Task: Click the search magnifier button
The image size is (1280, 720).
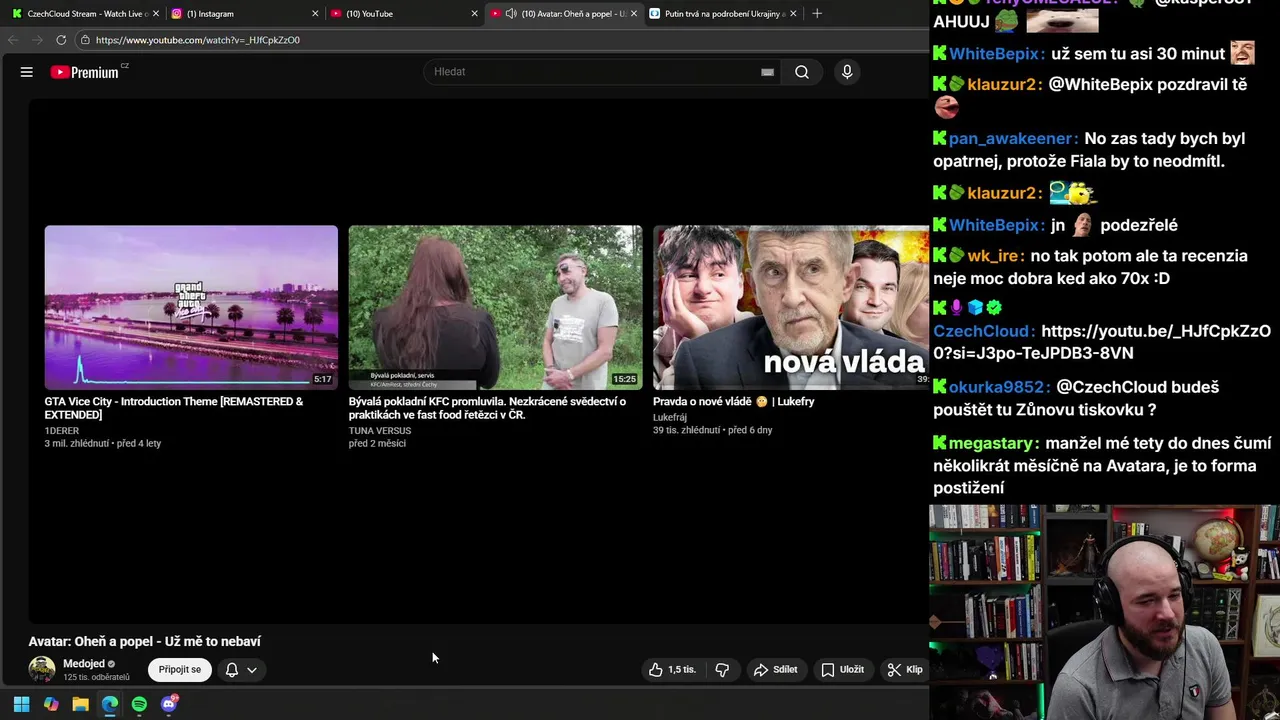Action: 802,72
